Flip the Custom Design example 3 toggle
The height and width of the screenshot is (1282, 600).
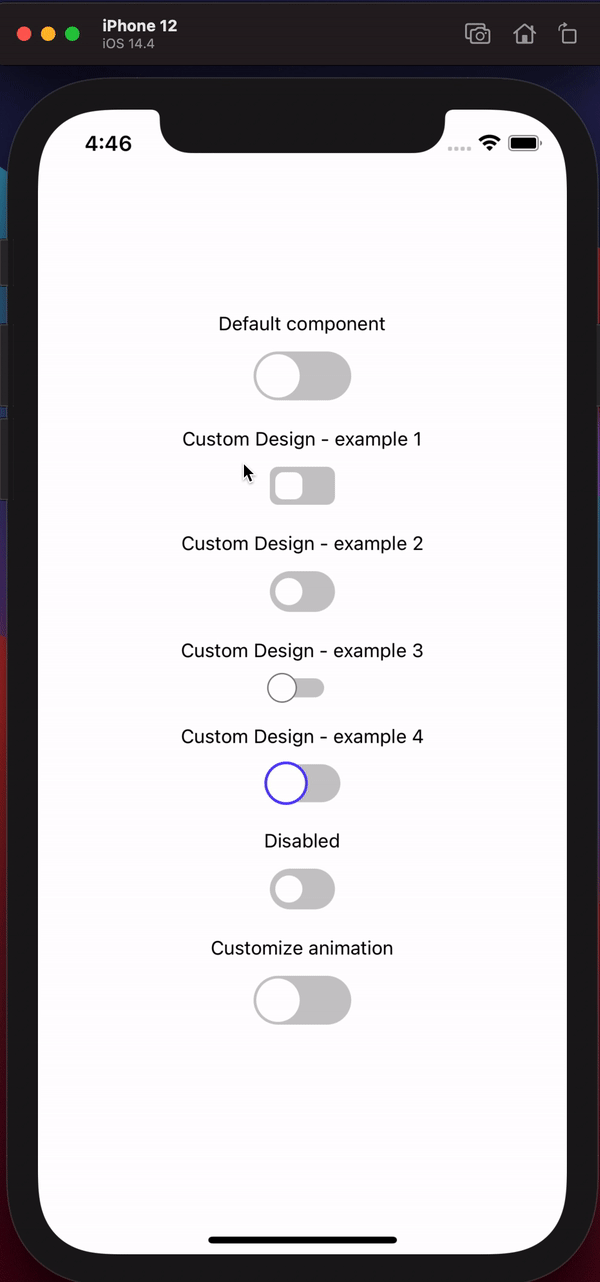295,687
